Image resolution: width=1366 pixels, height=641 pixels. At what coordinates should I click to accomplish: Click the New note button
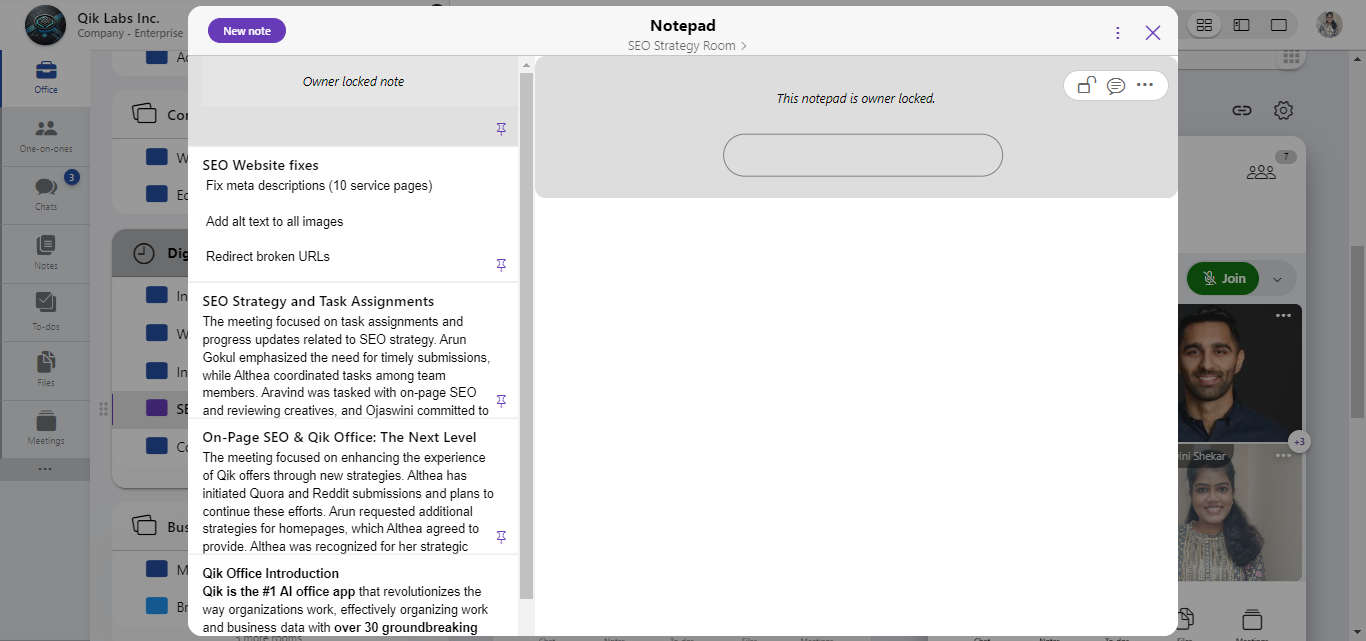[x=247, y=31]
